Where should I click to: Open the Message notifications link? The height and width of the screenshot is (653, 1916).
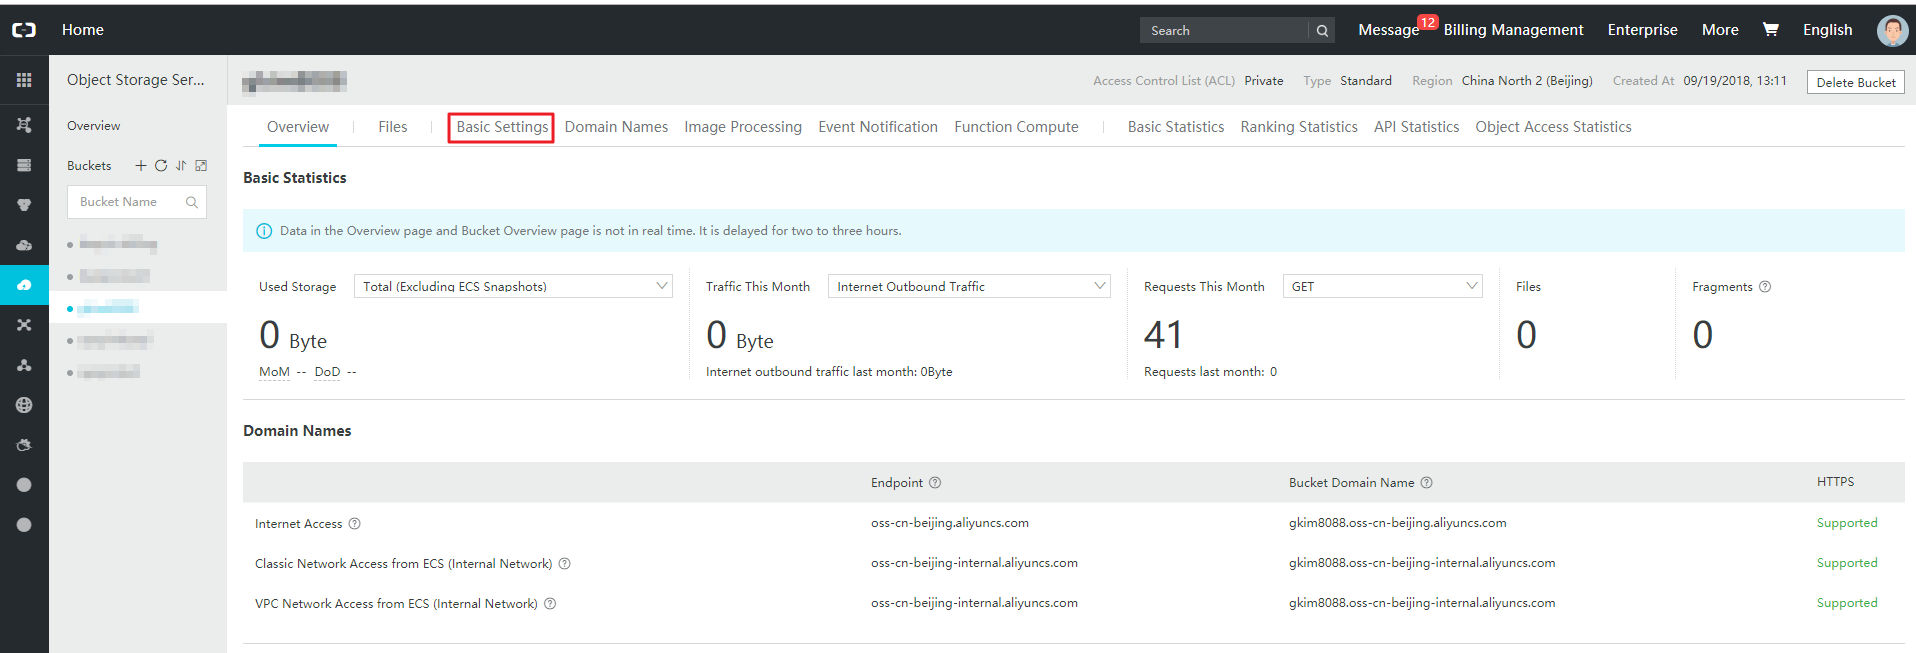point(1388,30)
